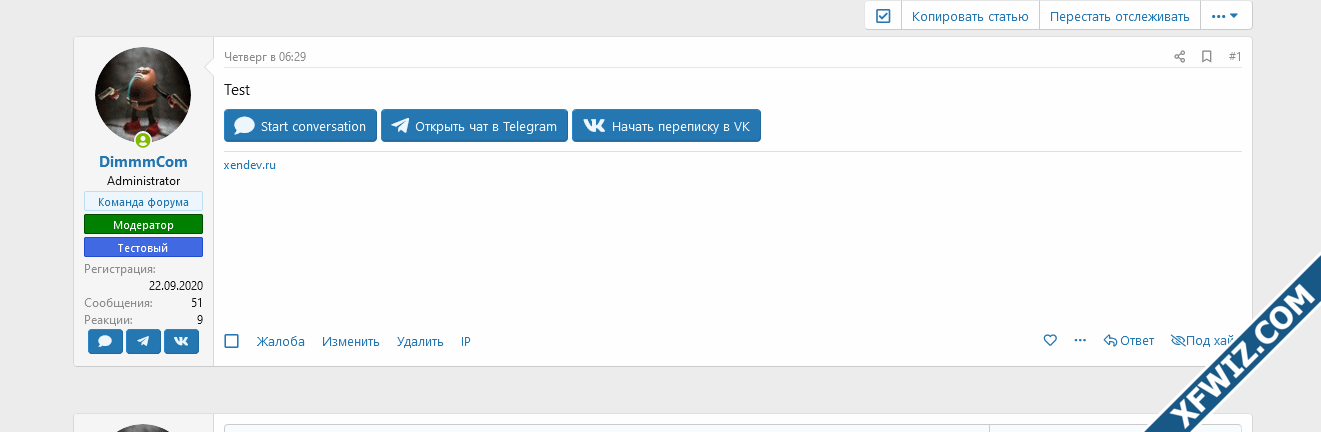Click the Start conversation button

[x=301, y=126]
